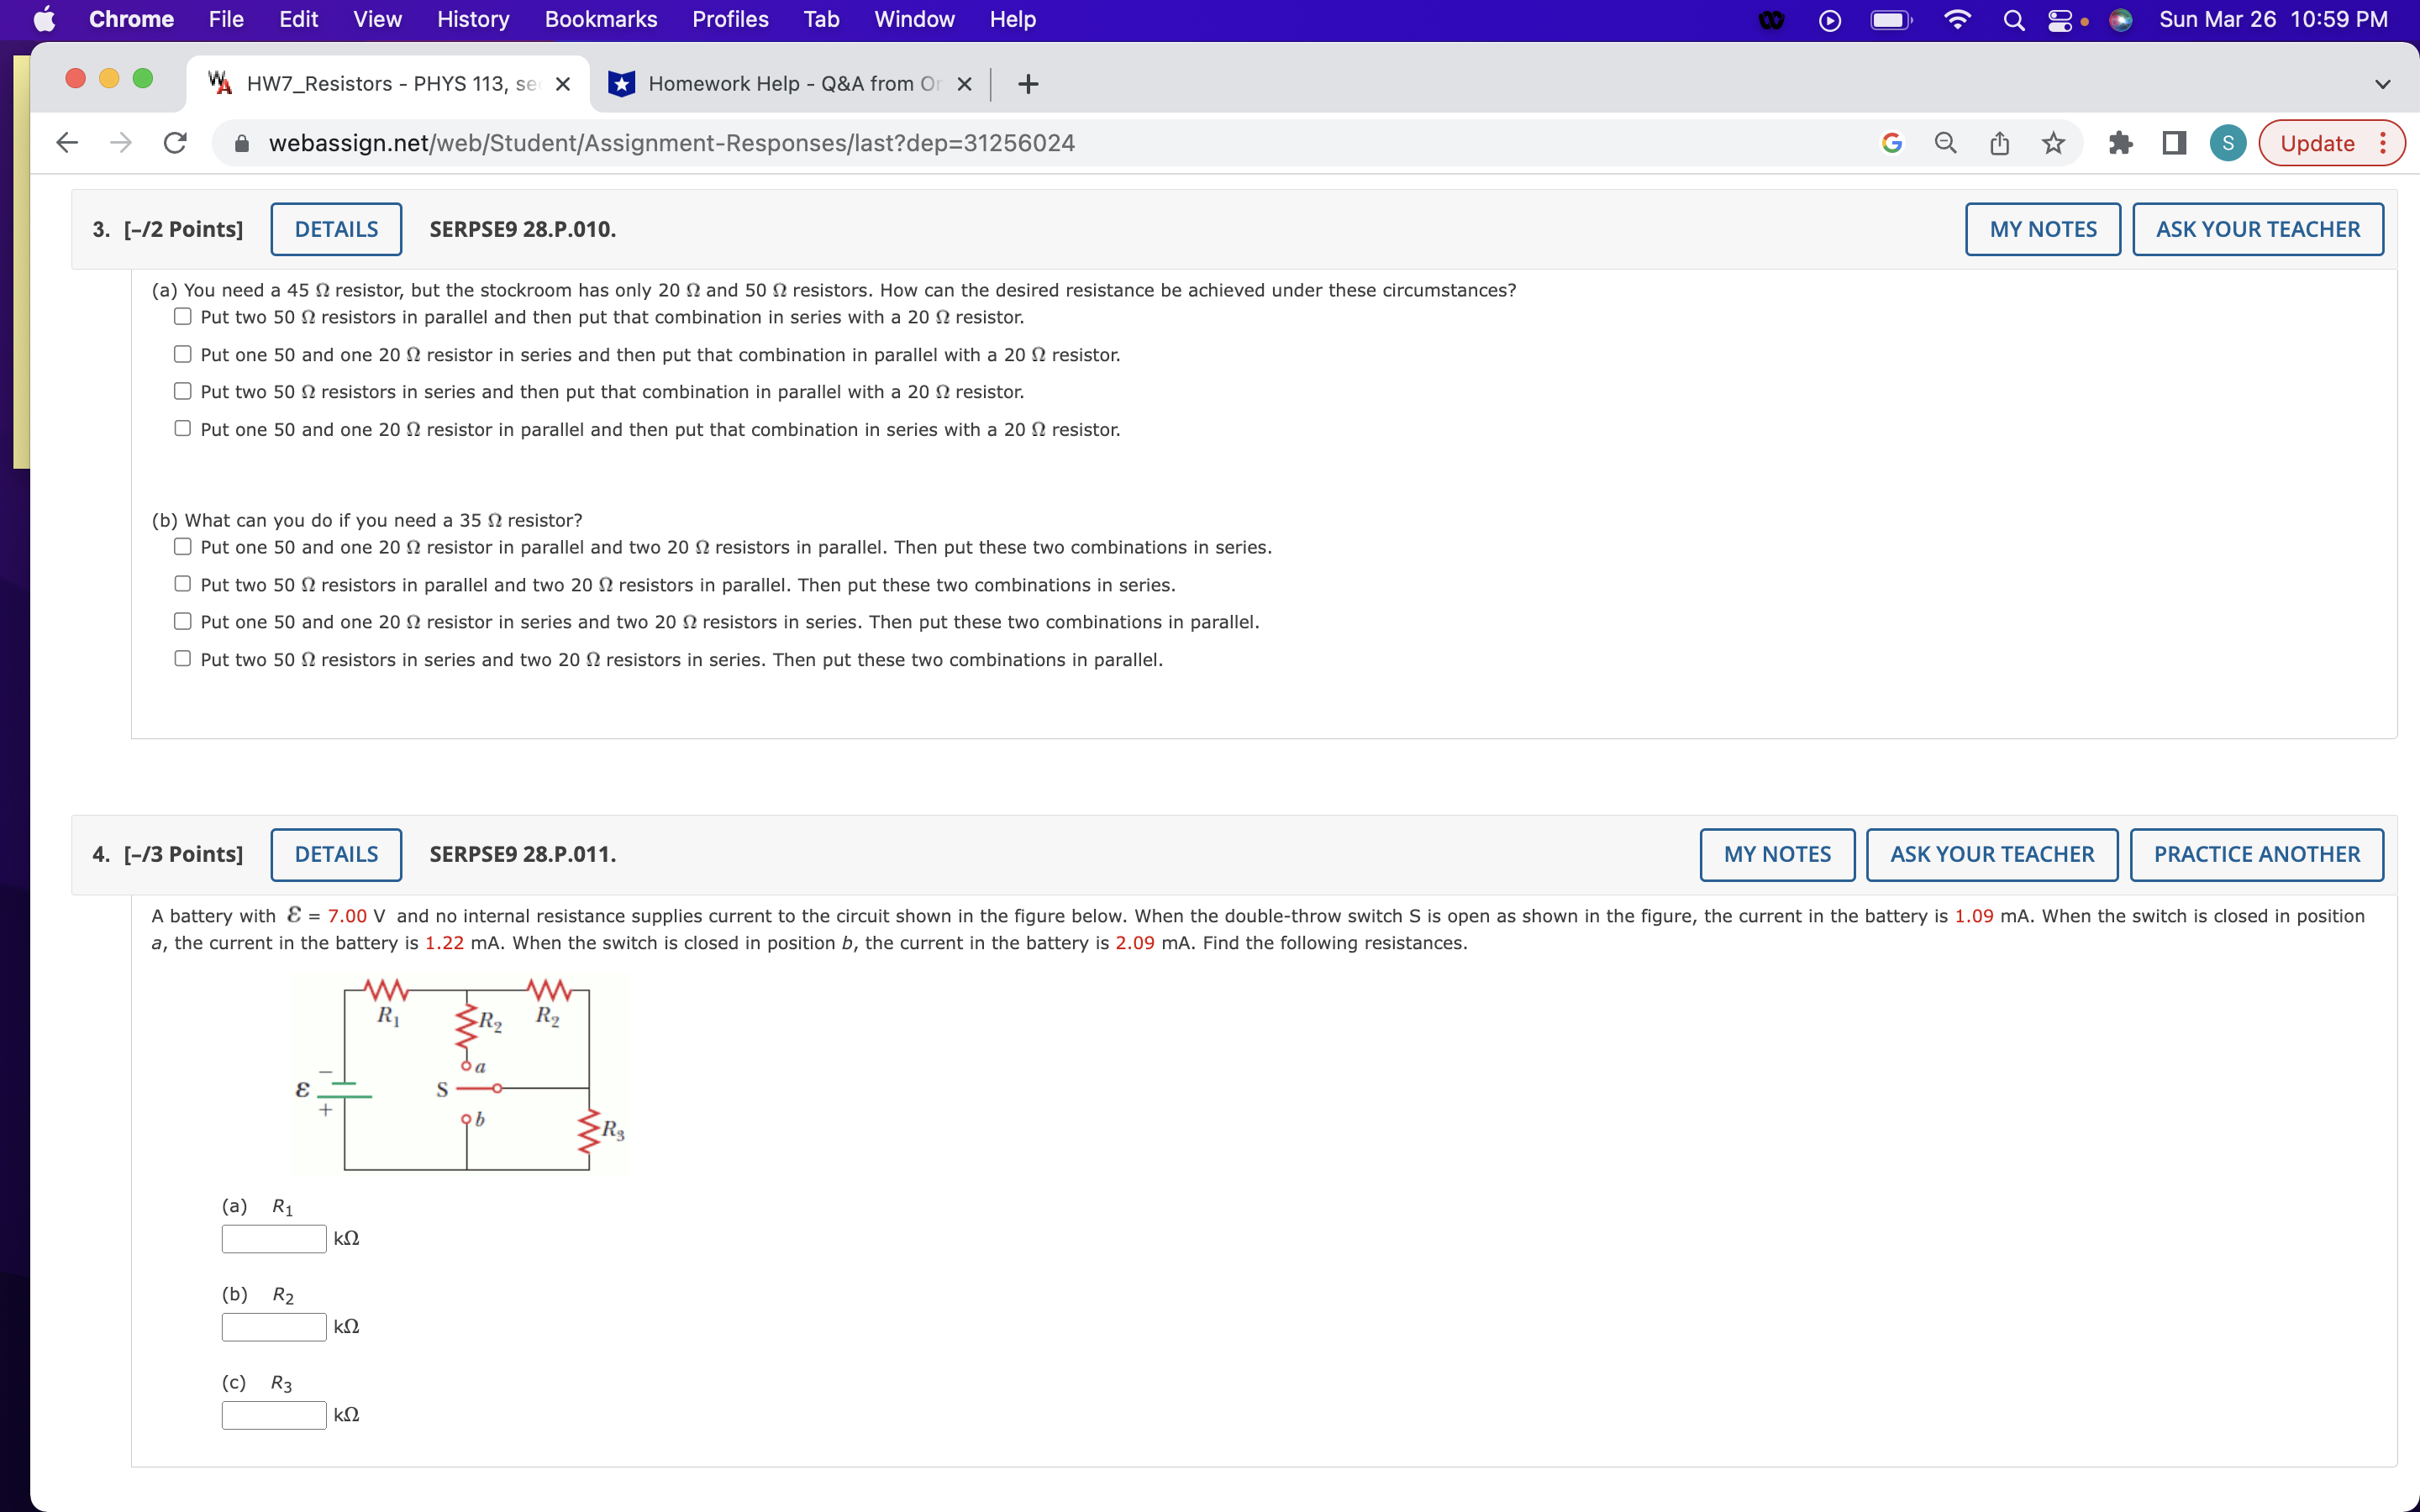Open the Chrome three-dot menu
2420x1512 pixels.
pyautogui.click(x=2384, y=143)
